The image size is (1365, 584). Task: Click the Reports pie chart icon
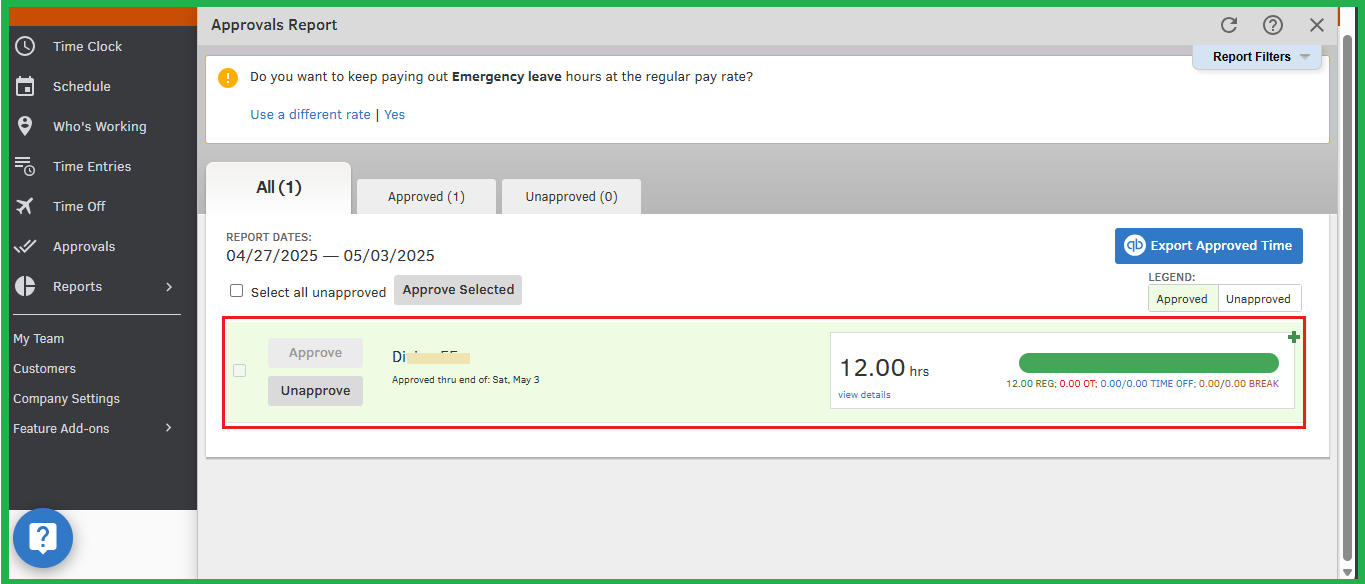point(25,286)
